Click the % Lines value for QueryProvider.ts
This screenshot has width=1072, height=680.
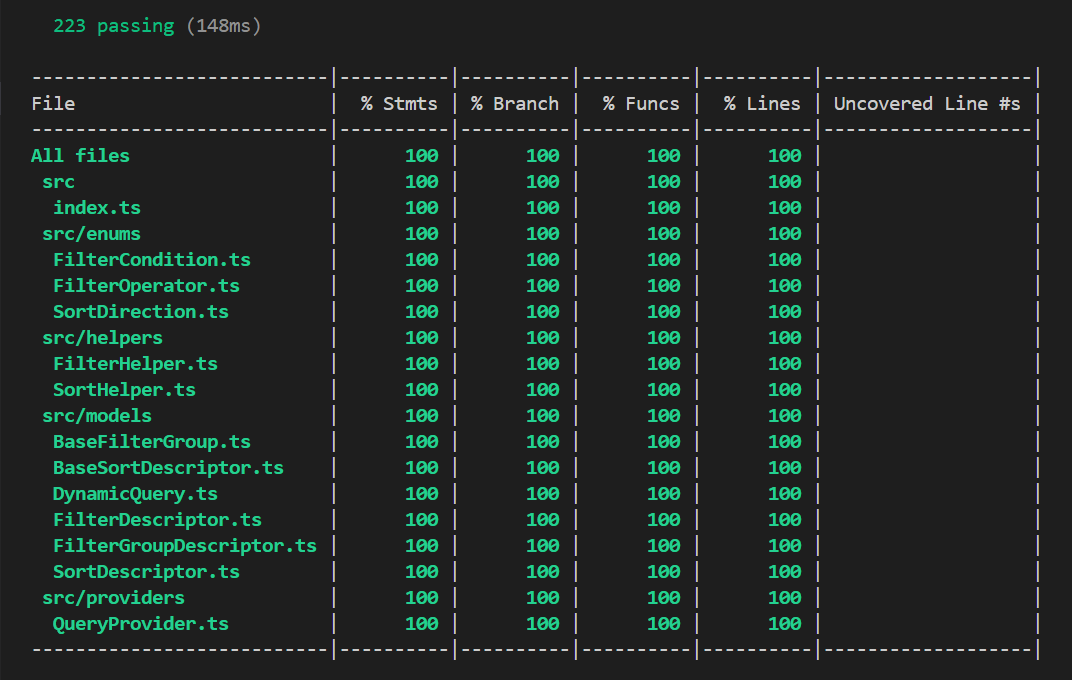[784, 623]
